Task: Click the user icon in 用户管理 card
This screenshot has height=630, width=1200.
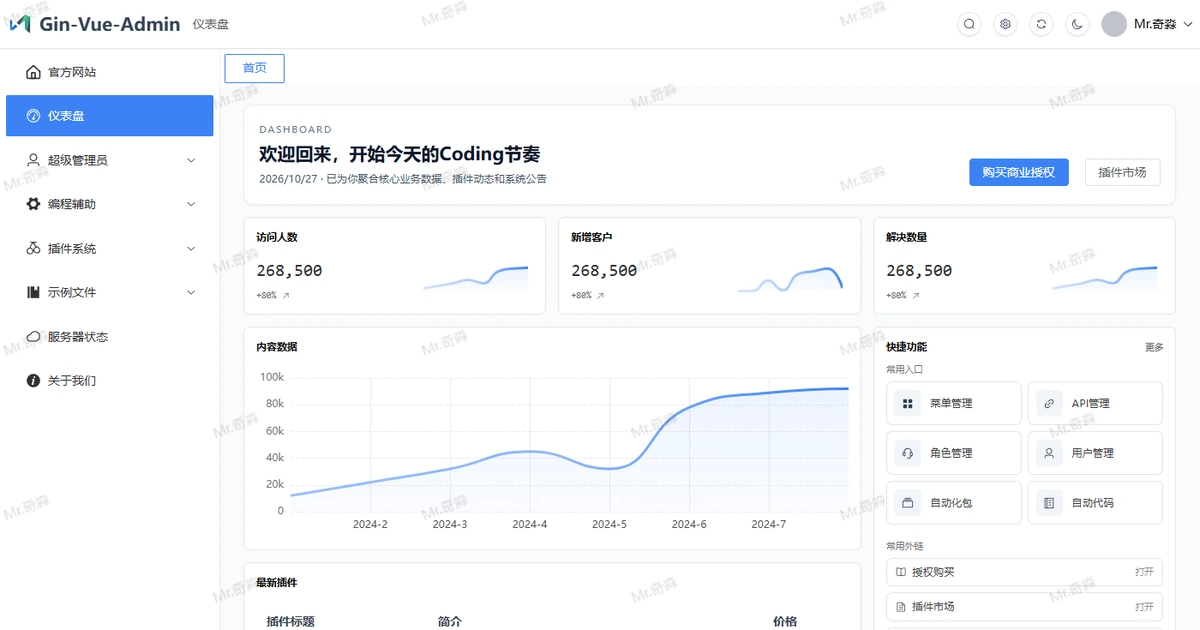Action: (1049, 453)
